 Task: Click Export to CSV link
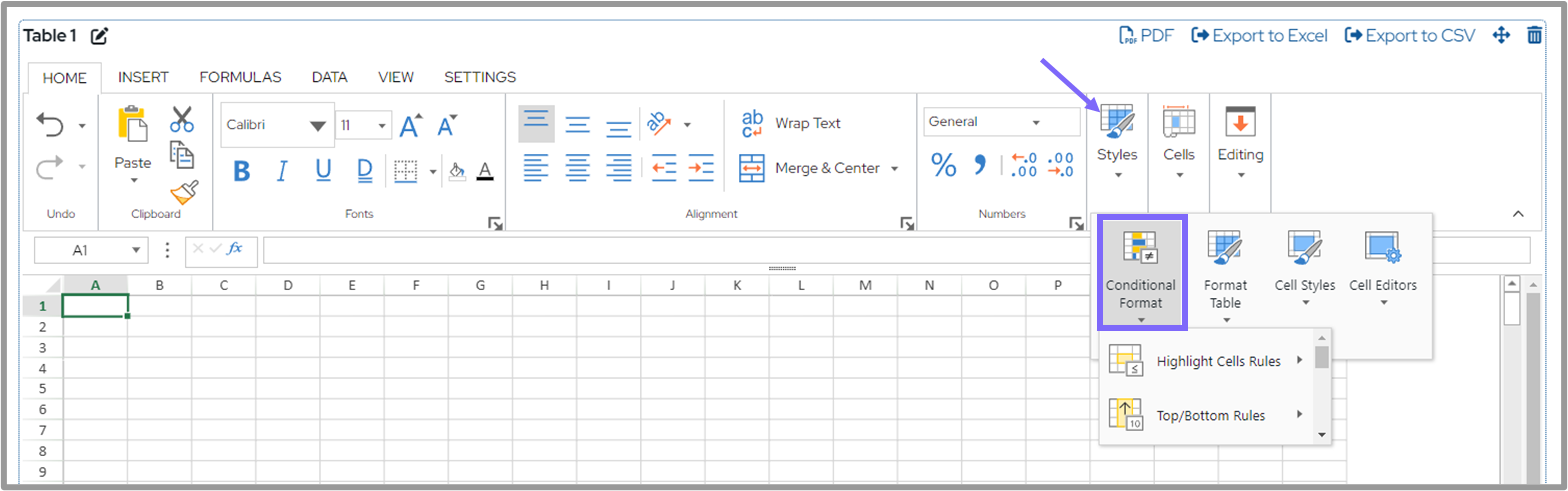coord(1409,36)
